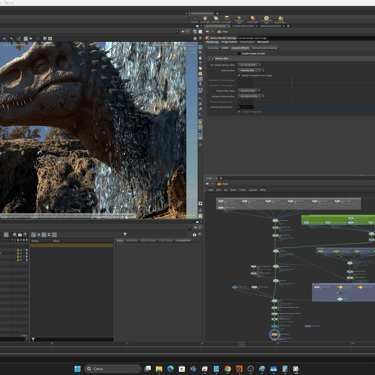
Task: Click the funnel filter icon above the details tabs
Action: pos(125,234)
